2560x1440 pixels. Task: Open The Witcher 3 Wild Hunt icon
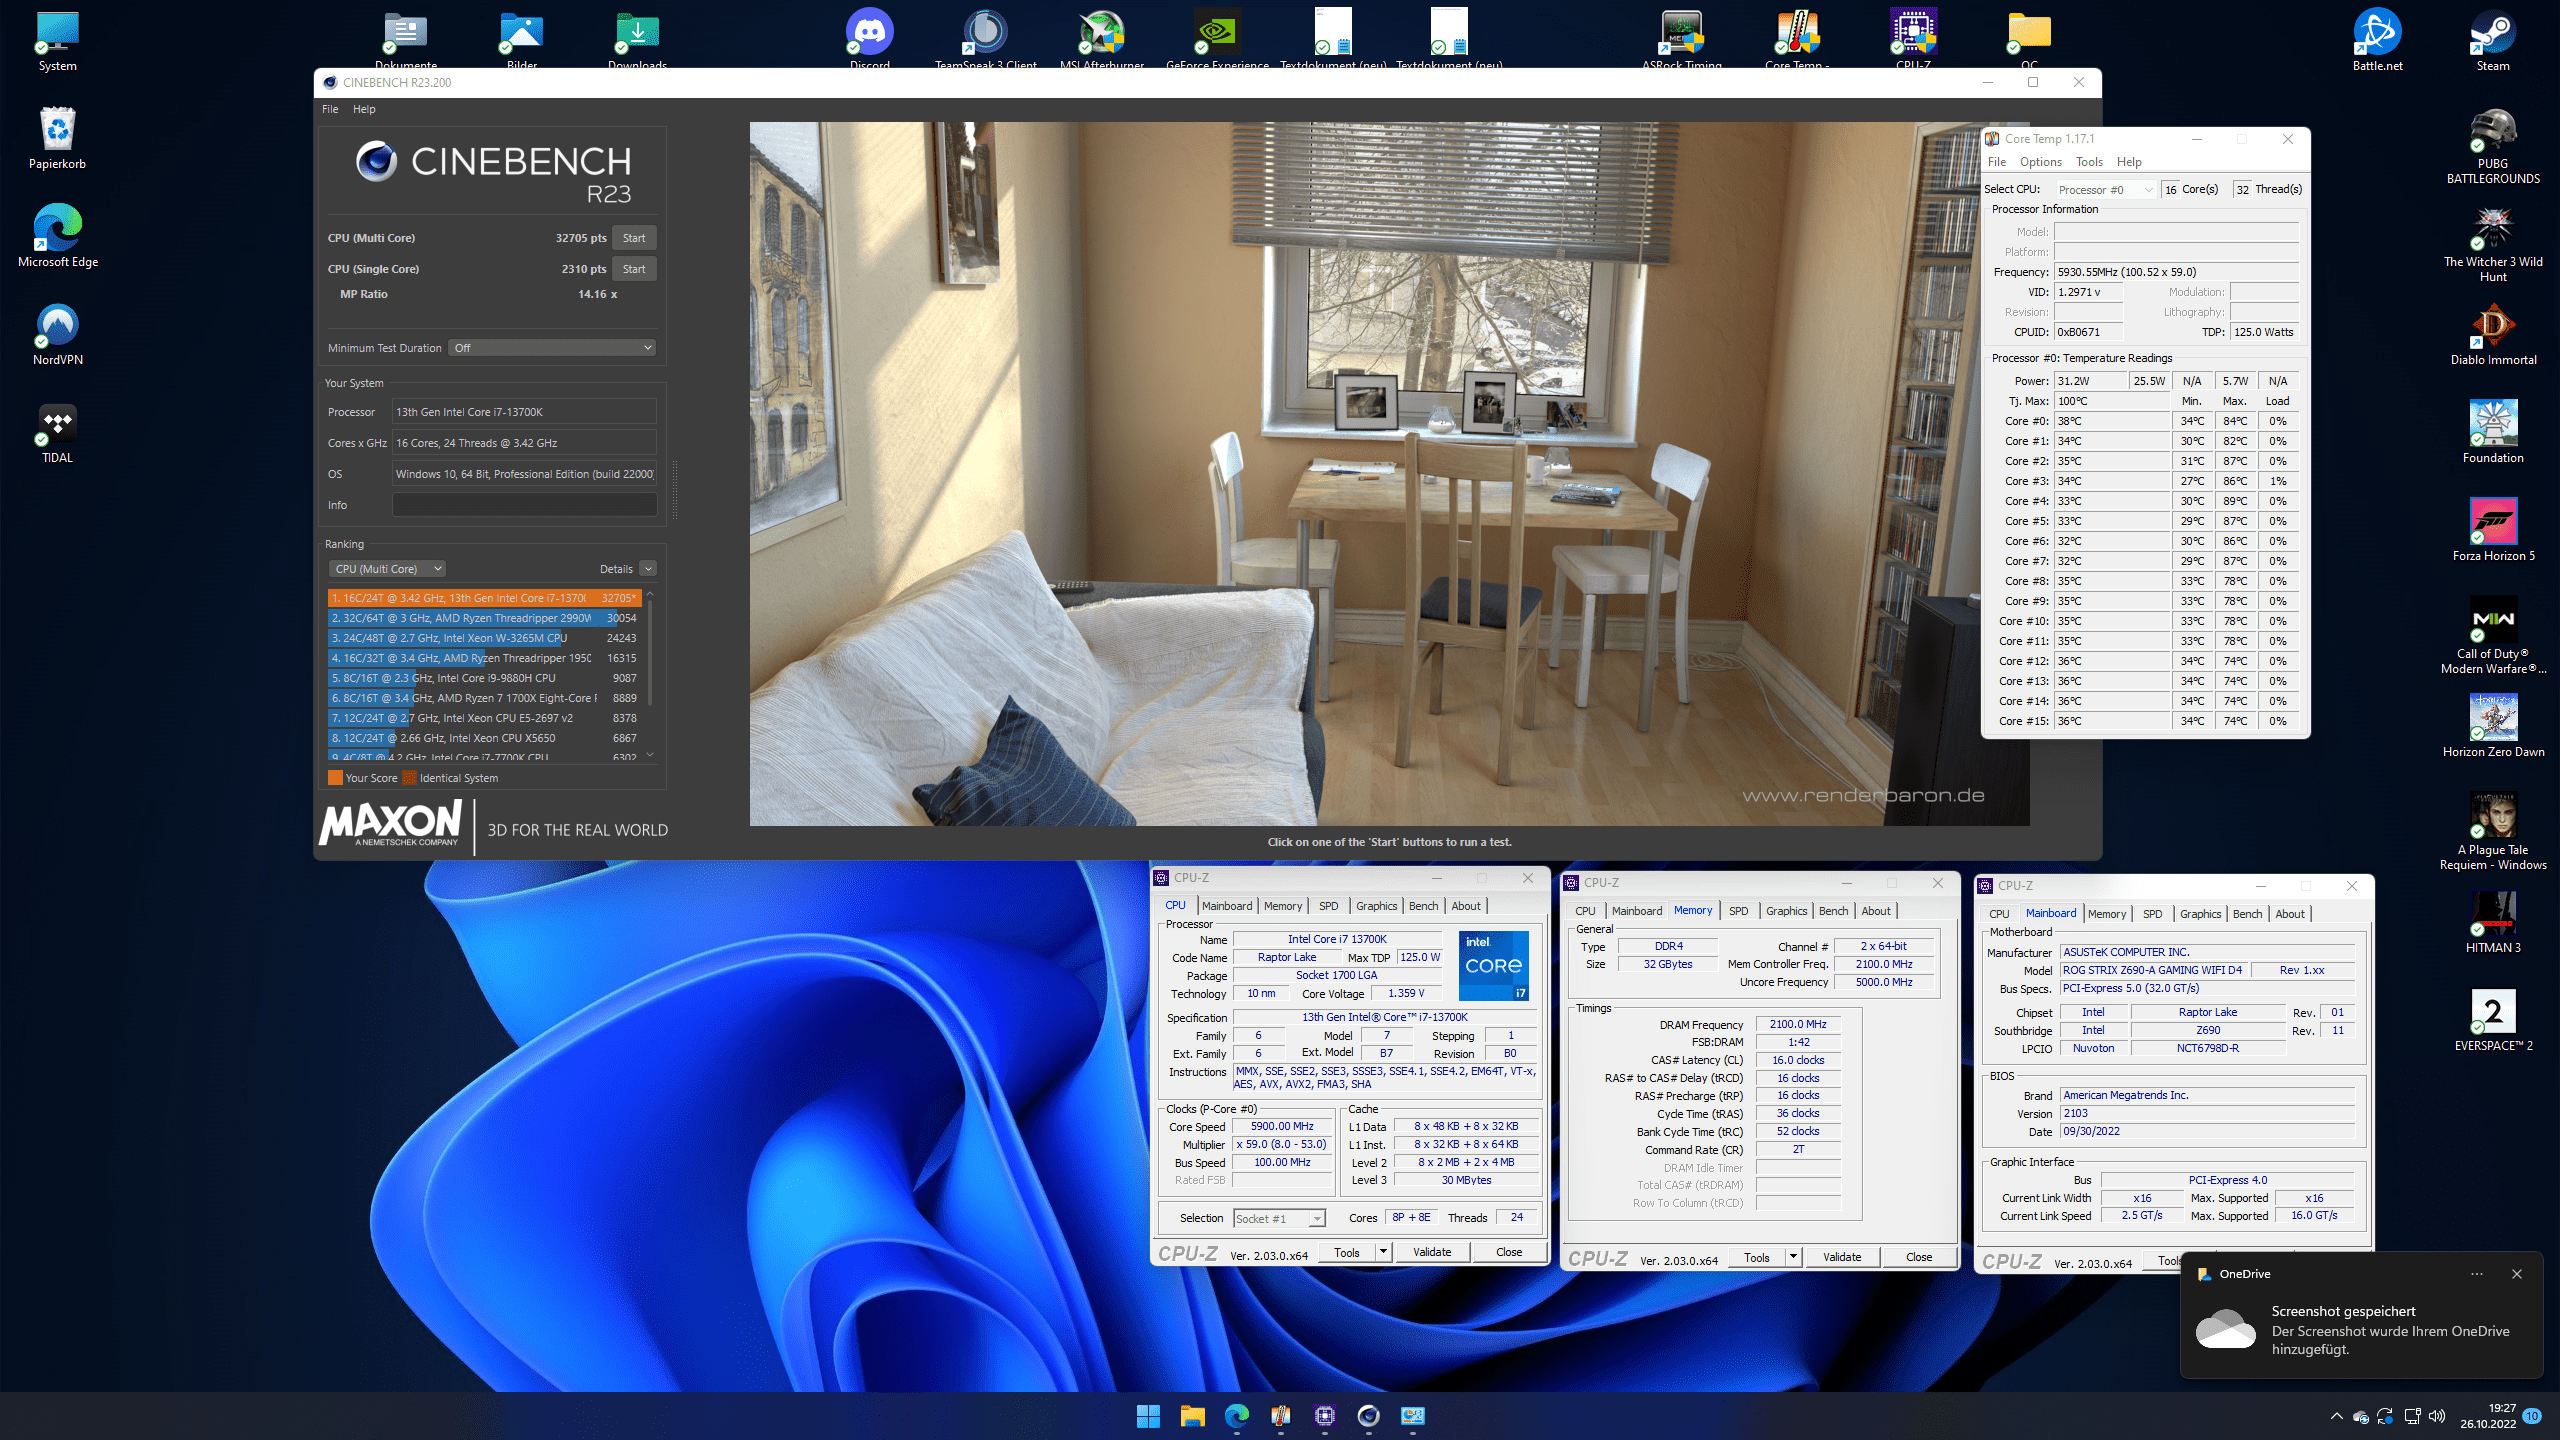tap(2493, 244)
